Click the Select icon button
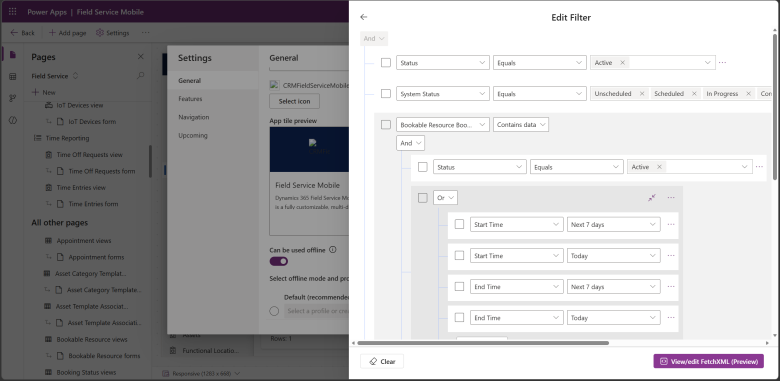The image size is (780, 381). tap(294, 101)
